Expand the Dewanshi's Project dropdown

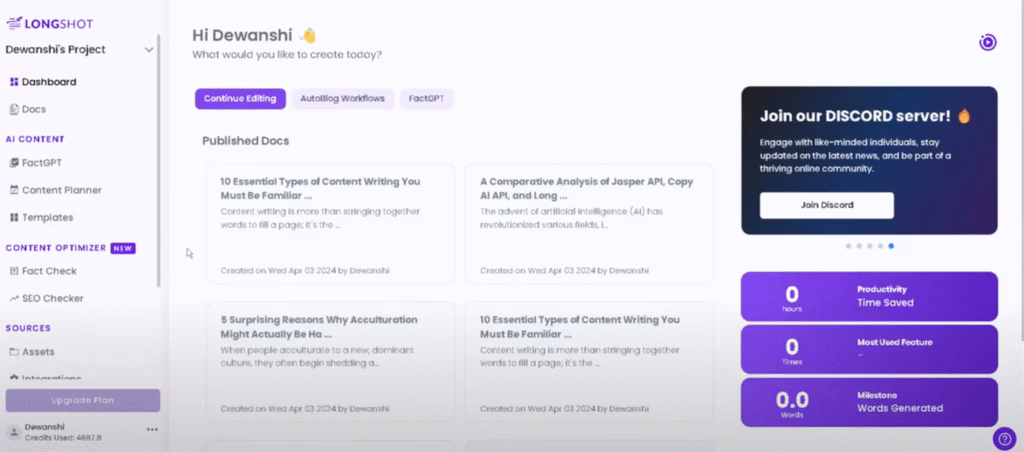pos(149,49)
